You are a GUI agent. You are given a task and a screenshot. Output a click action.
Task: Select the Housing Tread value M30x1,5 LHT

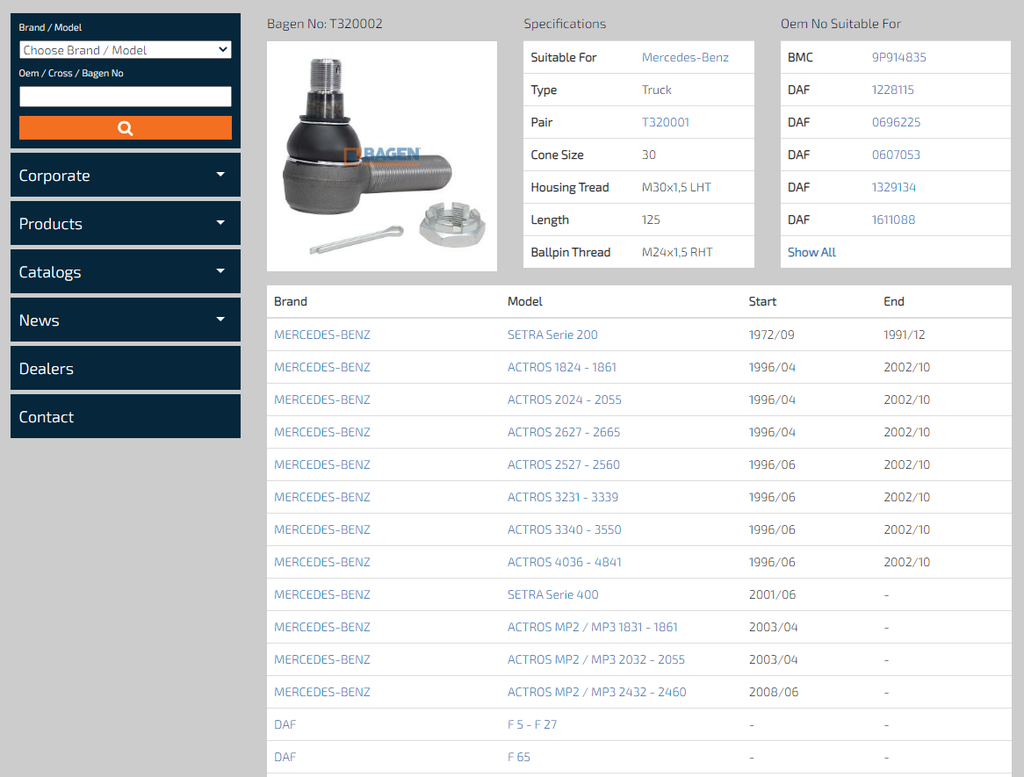pos(676,187)
